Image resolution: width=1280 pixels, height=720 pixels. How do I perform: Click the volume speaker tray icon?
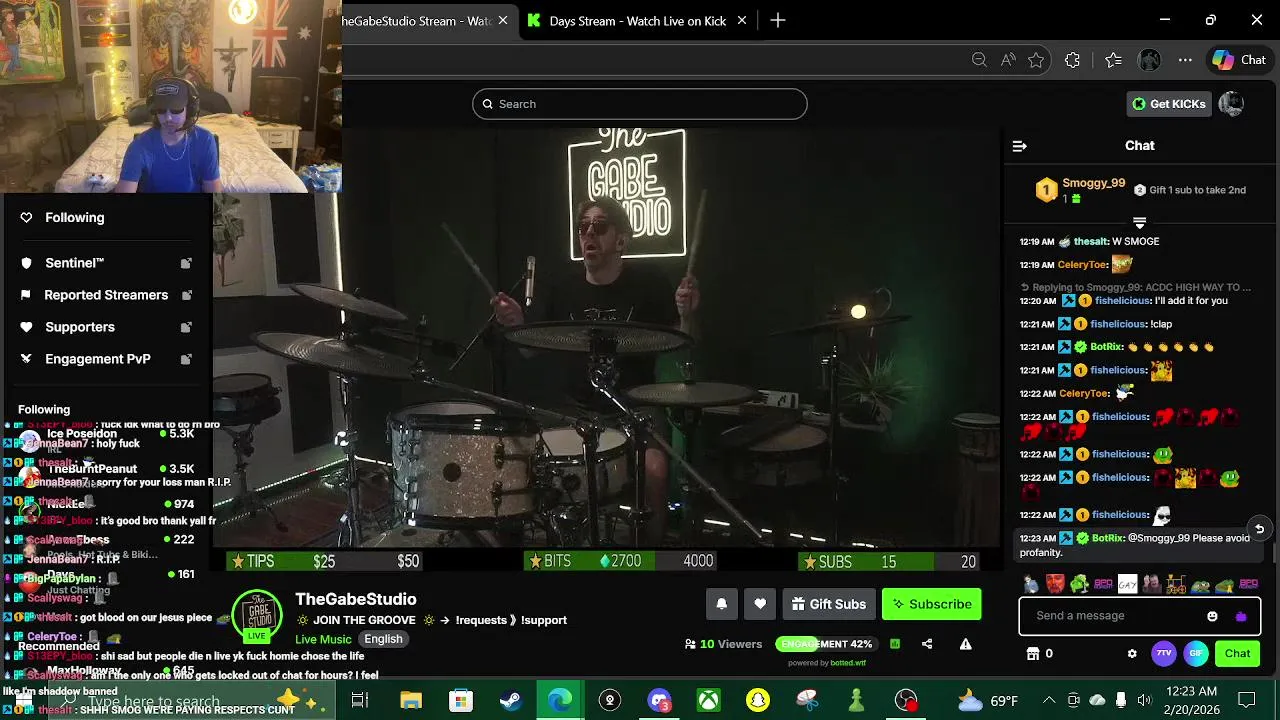[1144, 700]
